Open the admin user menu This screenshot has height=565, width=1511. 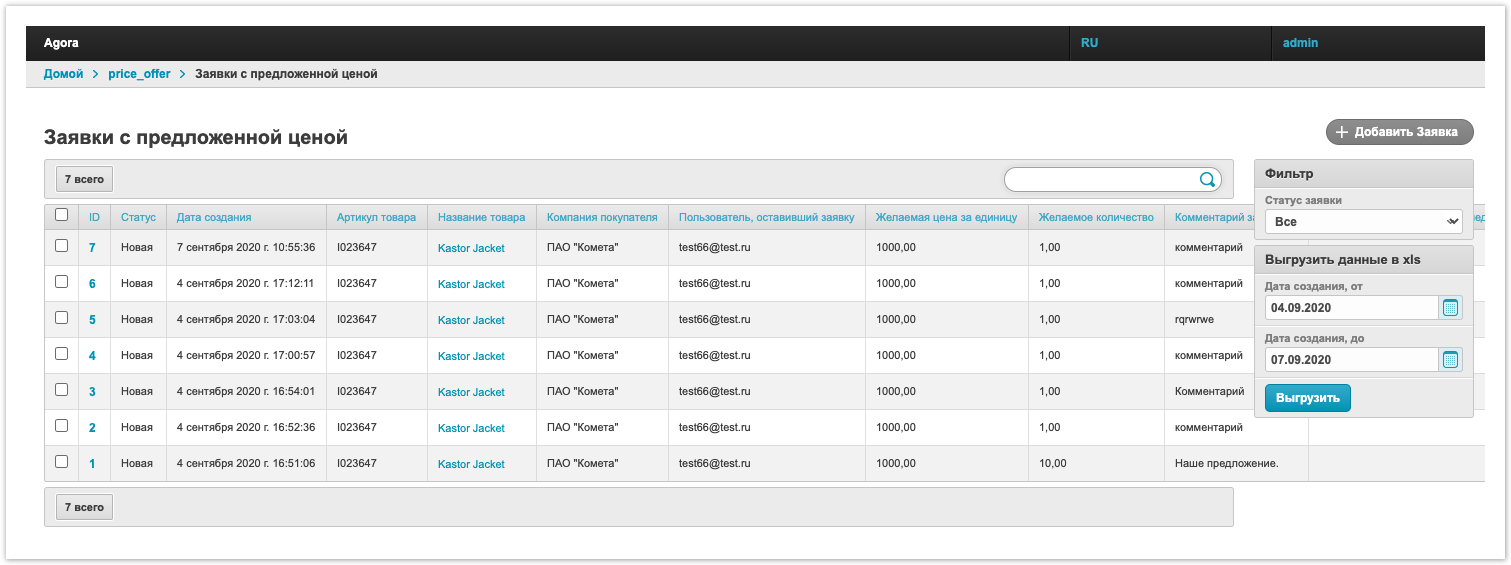pyautogui.click(x=1300, y=43)
